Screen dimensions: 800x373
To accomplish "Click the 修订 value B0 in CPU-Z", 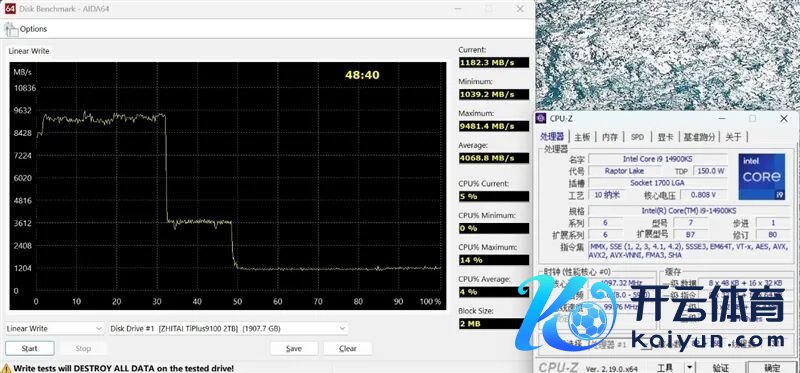I will [773, 234].
